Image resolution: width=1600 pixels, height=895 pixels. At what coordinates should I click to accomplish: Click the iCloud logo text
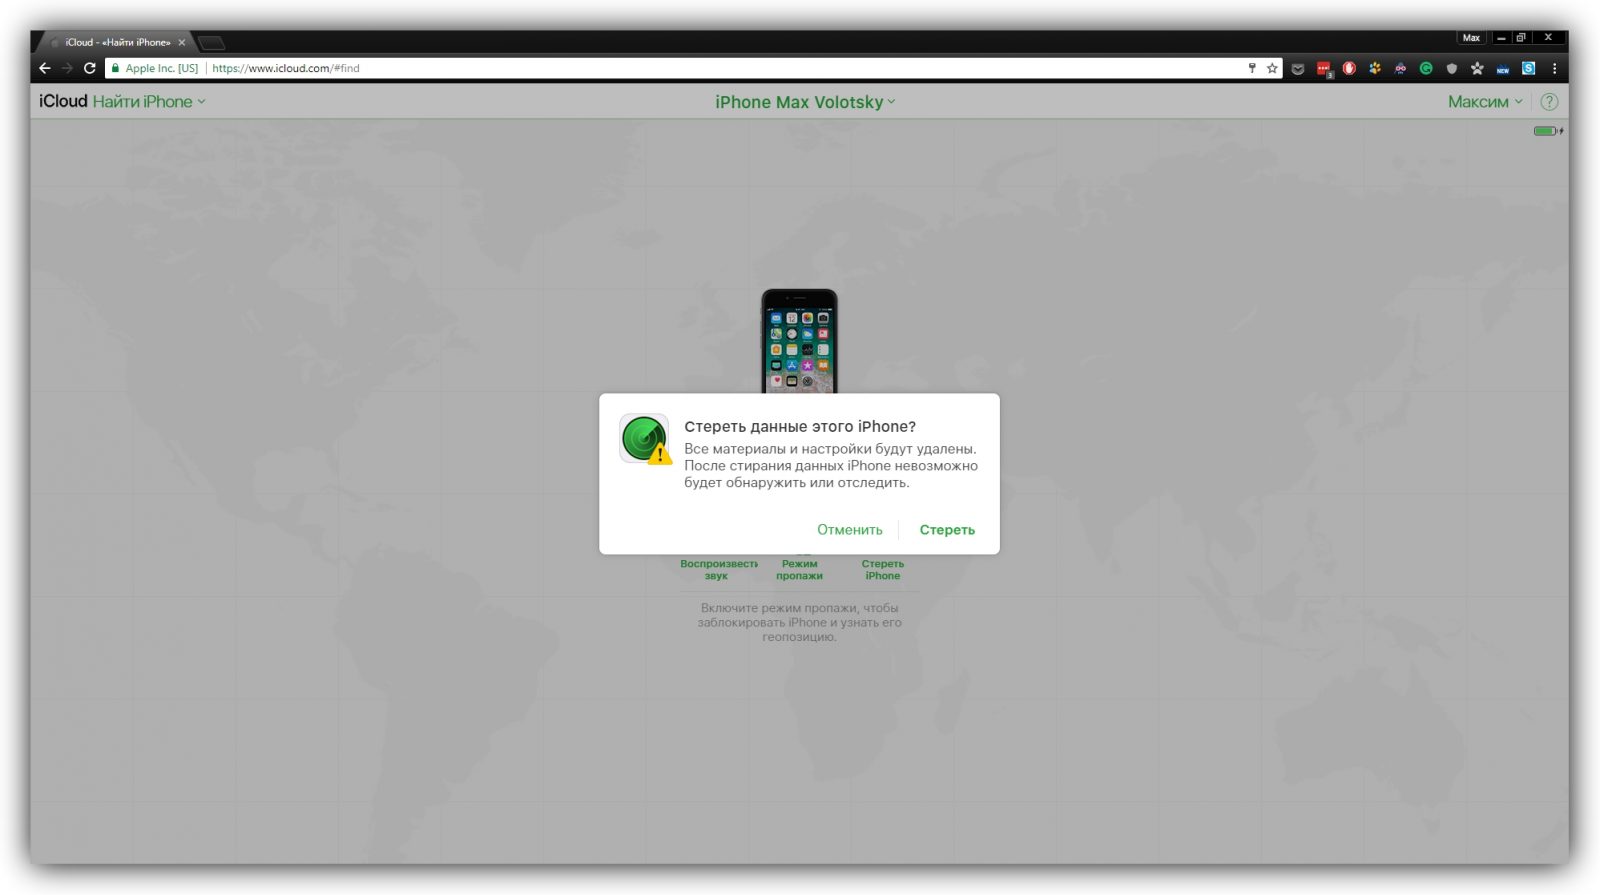(63, 102)
